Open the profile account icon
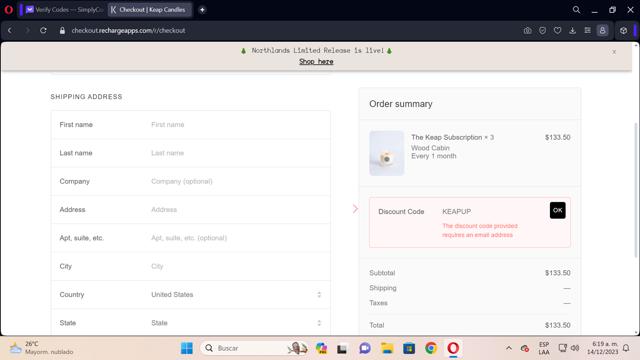640x360 pixels. click(602, 31)
